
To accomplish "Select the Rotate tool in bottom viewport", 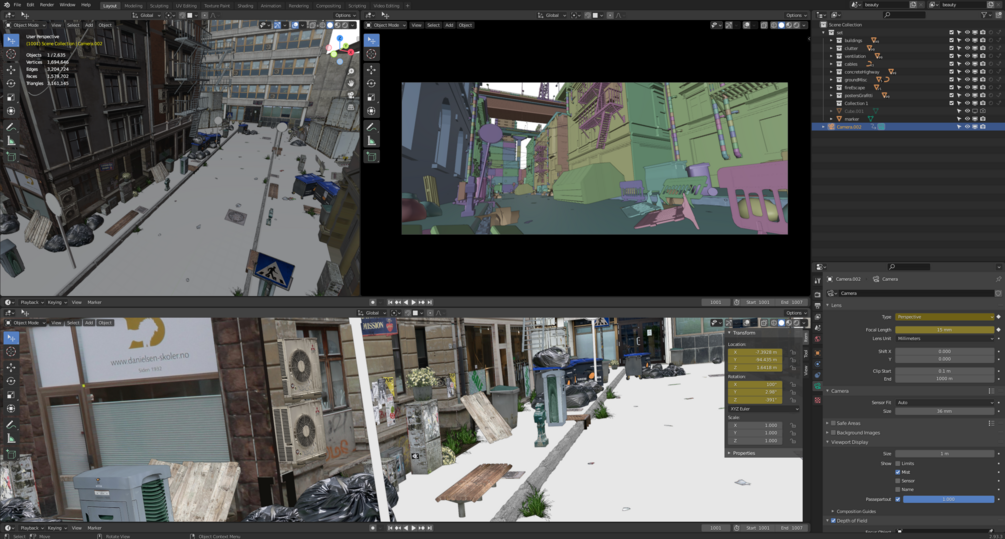I will coord(11,381).
